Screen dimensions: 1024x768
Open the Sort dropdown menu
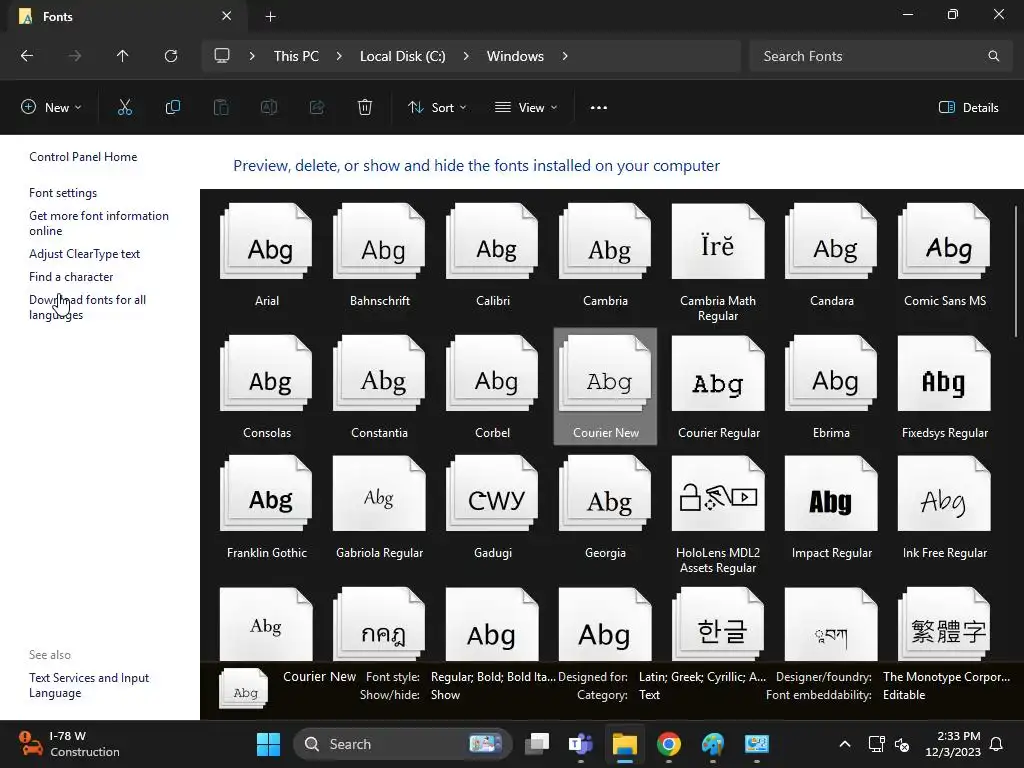point(437,108)
